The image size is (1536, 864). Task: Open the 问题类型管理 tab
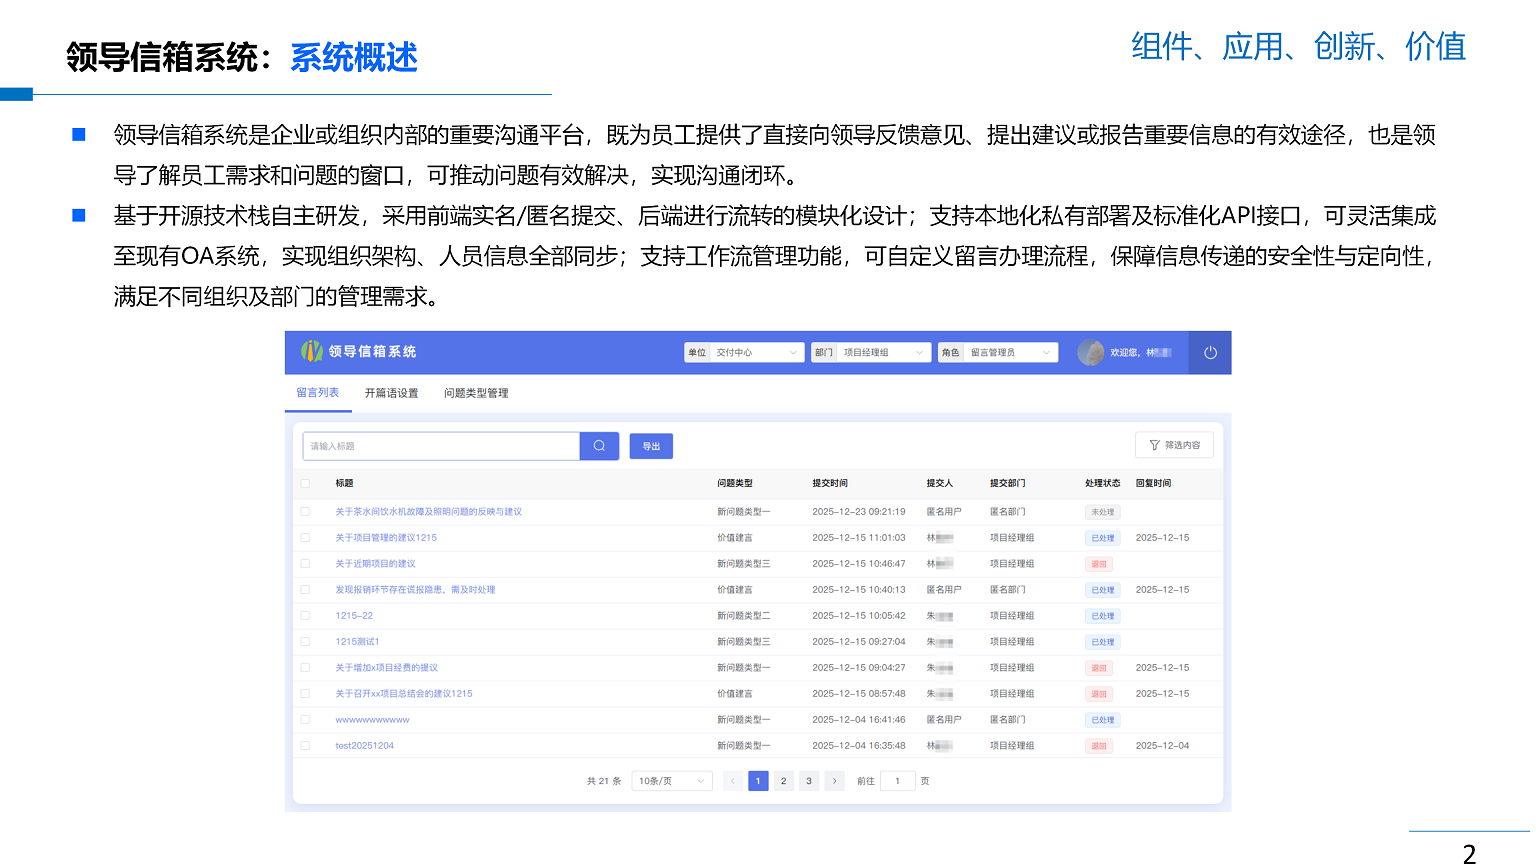475,392
